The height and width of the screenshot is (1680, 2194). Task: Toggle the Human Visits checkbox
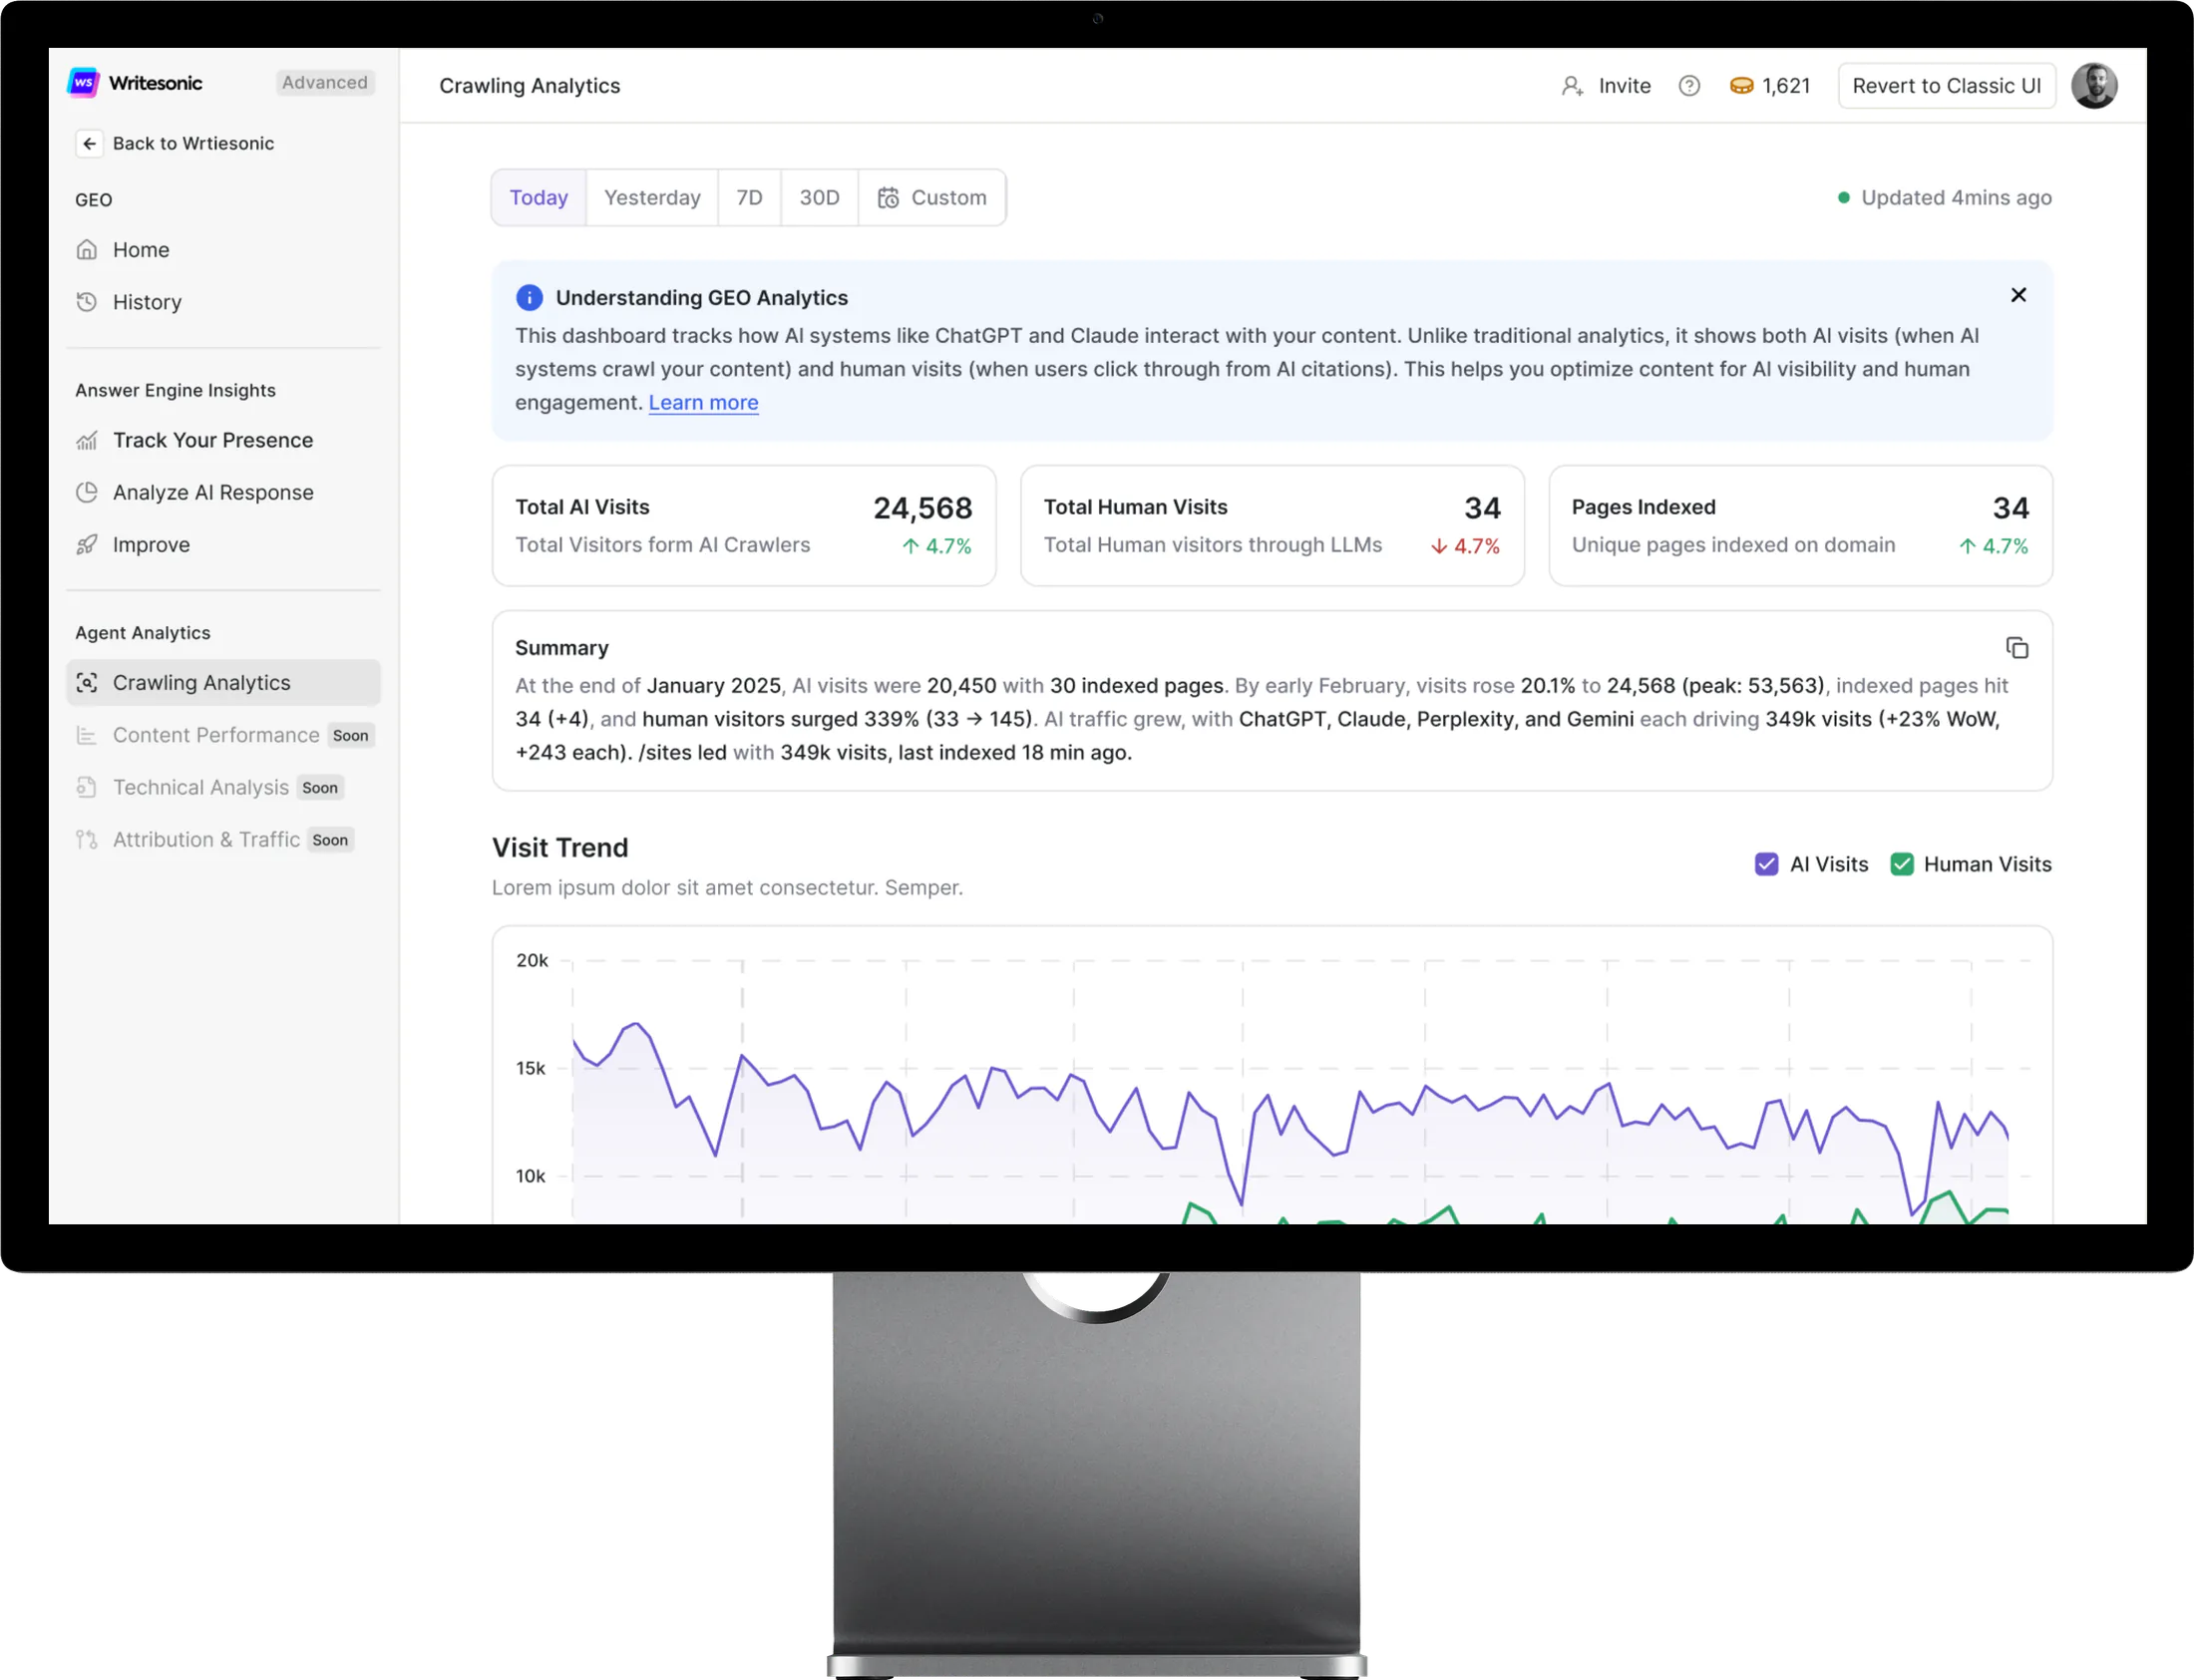point(1901,865)
